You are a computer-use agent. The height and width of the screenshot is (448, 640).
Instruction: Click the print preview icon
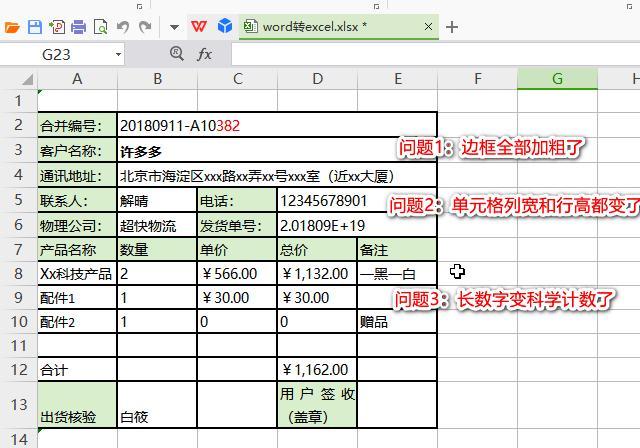tap(100, 27)
